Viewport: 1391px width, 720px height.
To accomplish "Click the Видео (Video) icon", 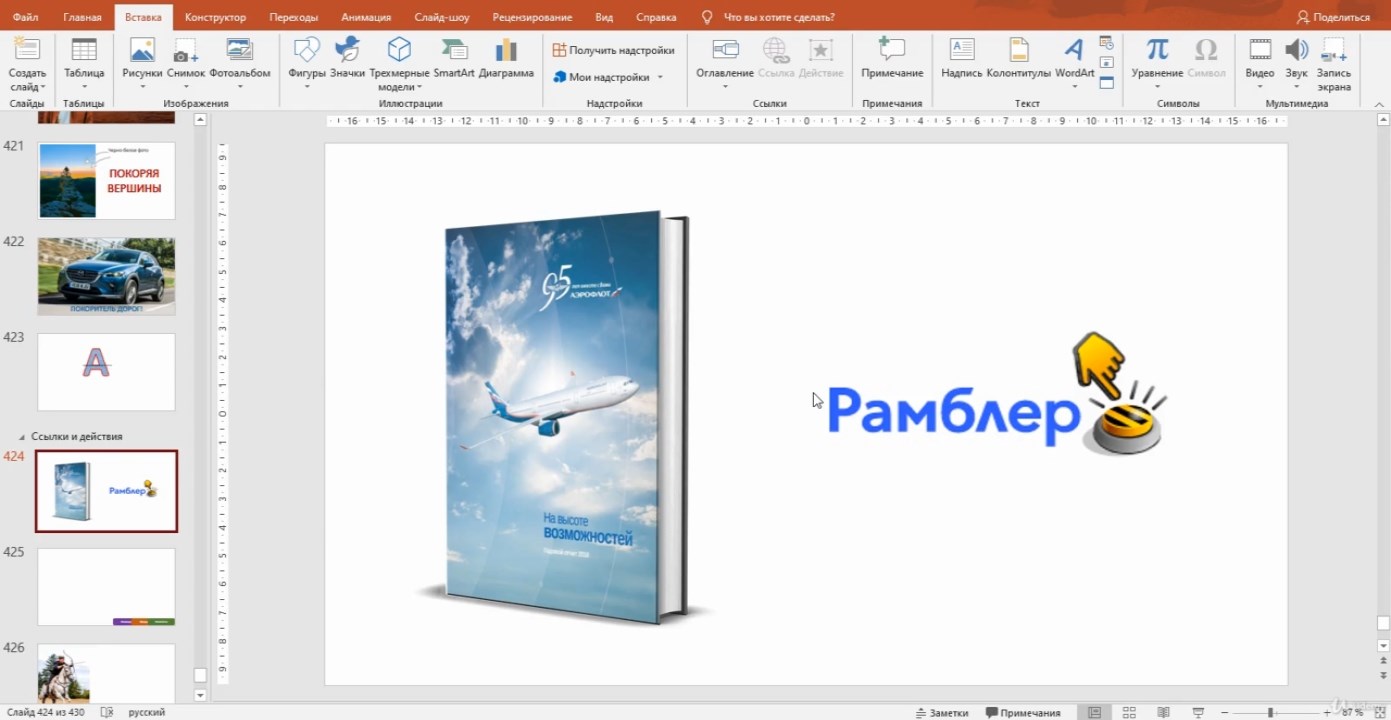I will [x=1260, y=50].
